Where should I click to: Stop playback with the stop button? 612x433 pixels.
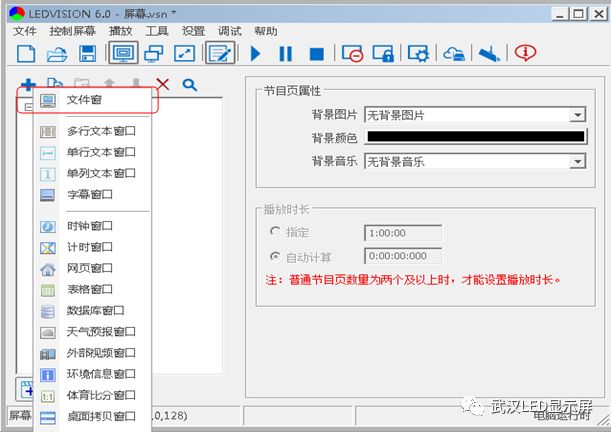point(317,54)
